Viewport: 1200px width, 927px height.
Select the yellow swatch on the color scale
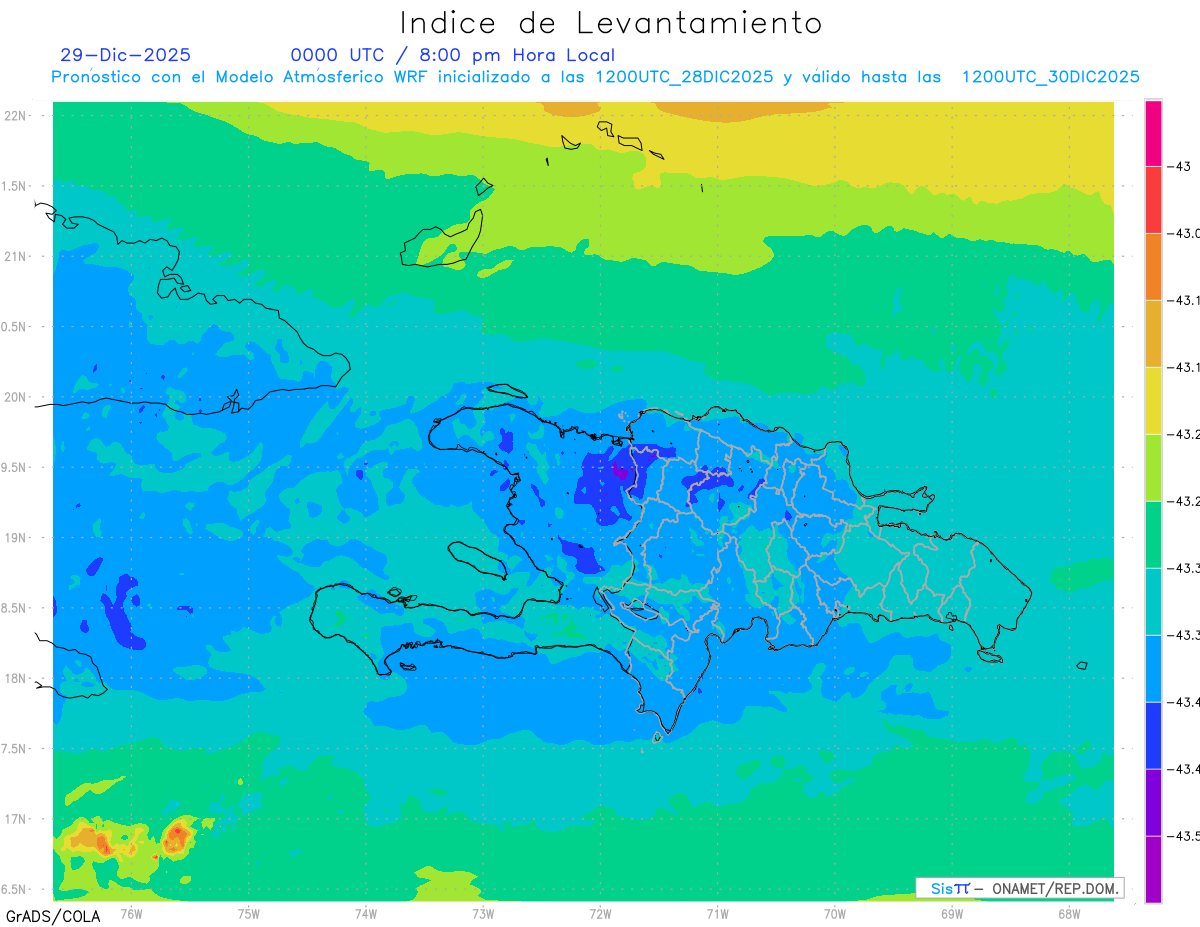(x=1153, y=401)
